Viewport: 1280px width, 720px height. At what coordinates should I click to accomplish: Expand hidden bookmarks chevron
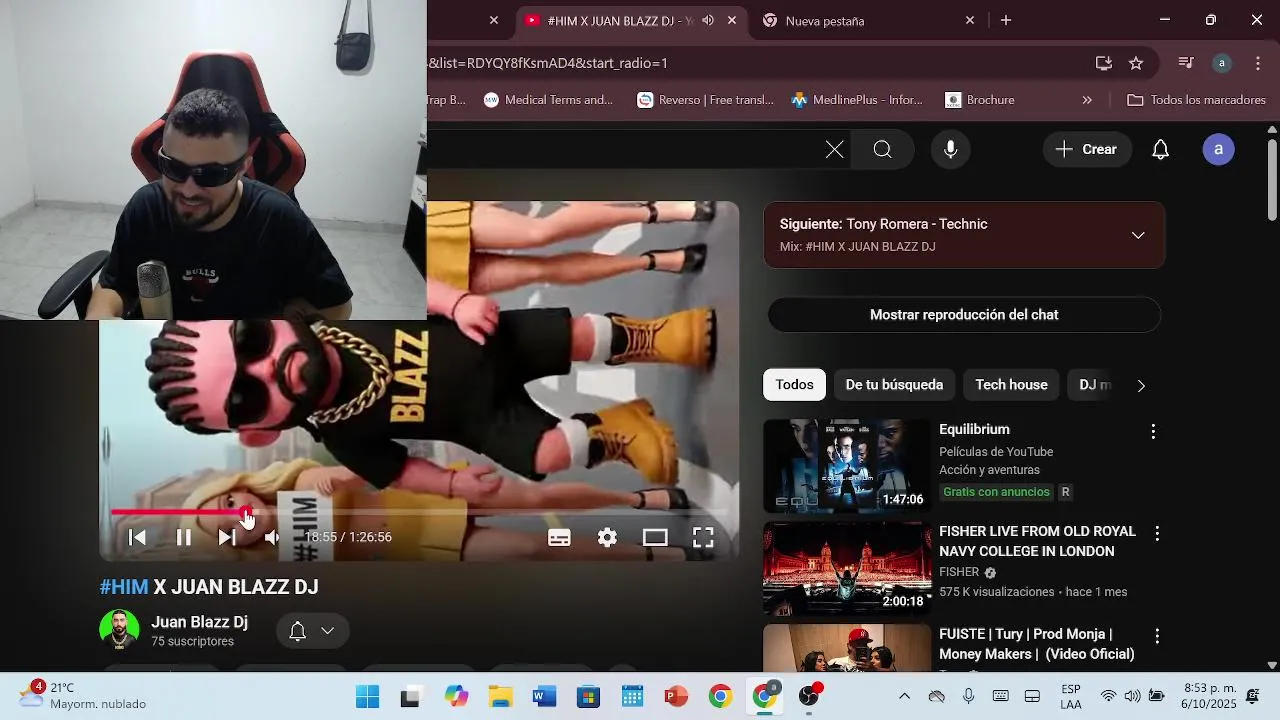click(1087, 100)
